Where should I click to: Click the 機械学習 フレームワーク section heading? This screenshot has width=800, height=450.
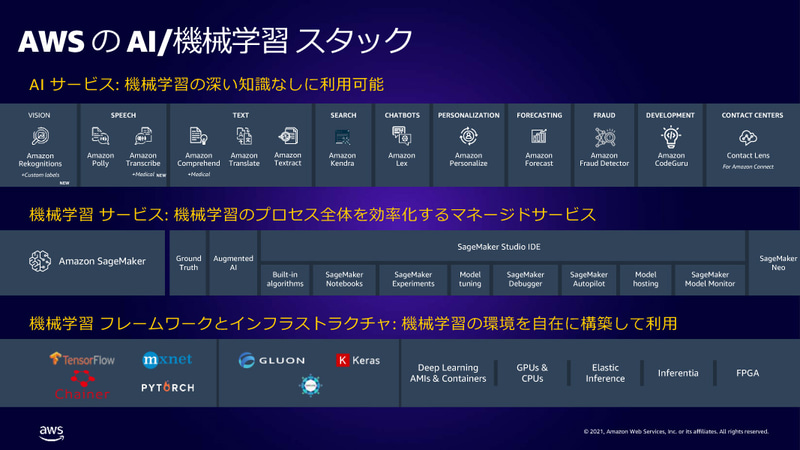point(353,323)
